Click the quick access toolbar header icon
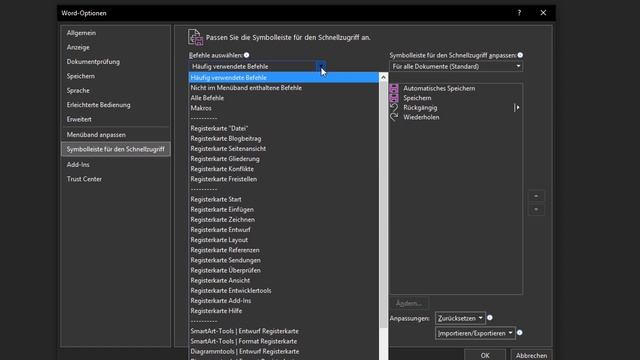The image size is (640, 360). [x=196, y=37]
